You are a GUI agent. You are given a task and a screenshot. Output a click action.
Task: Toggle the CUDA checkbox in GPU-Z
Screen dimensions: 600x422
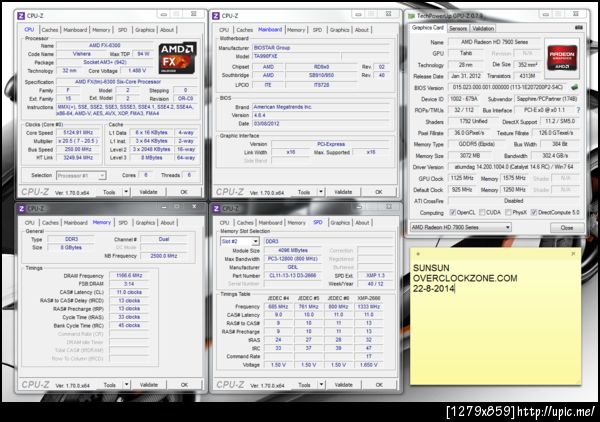point(482,212)
